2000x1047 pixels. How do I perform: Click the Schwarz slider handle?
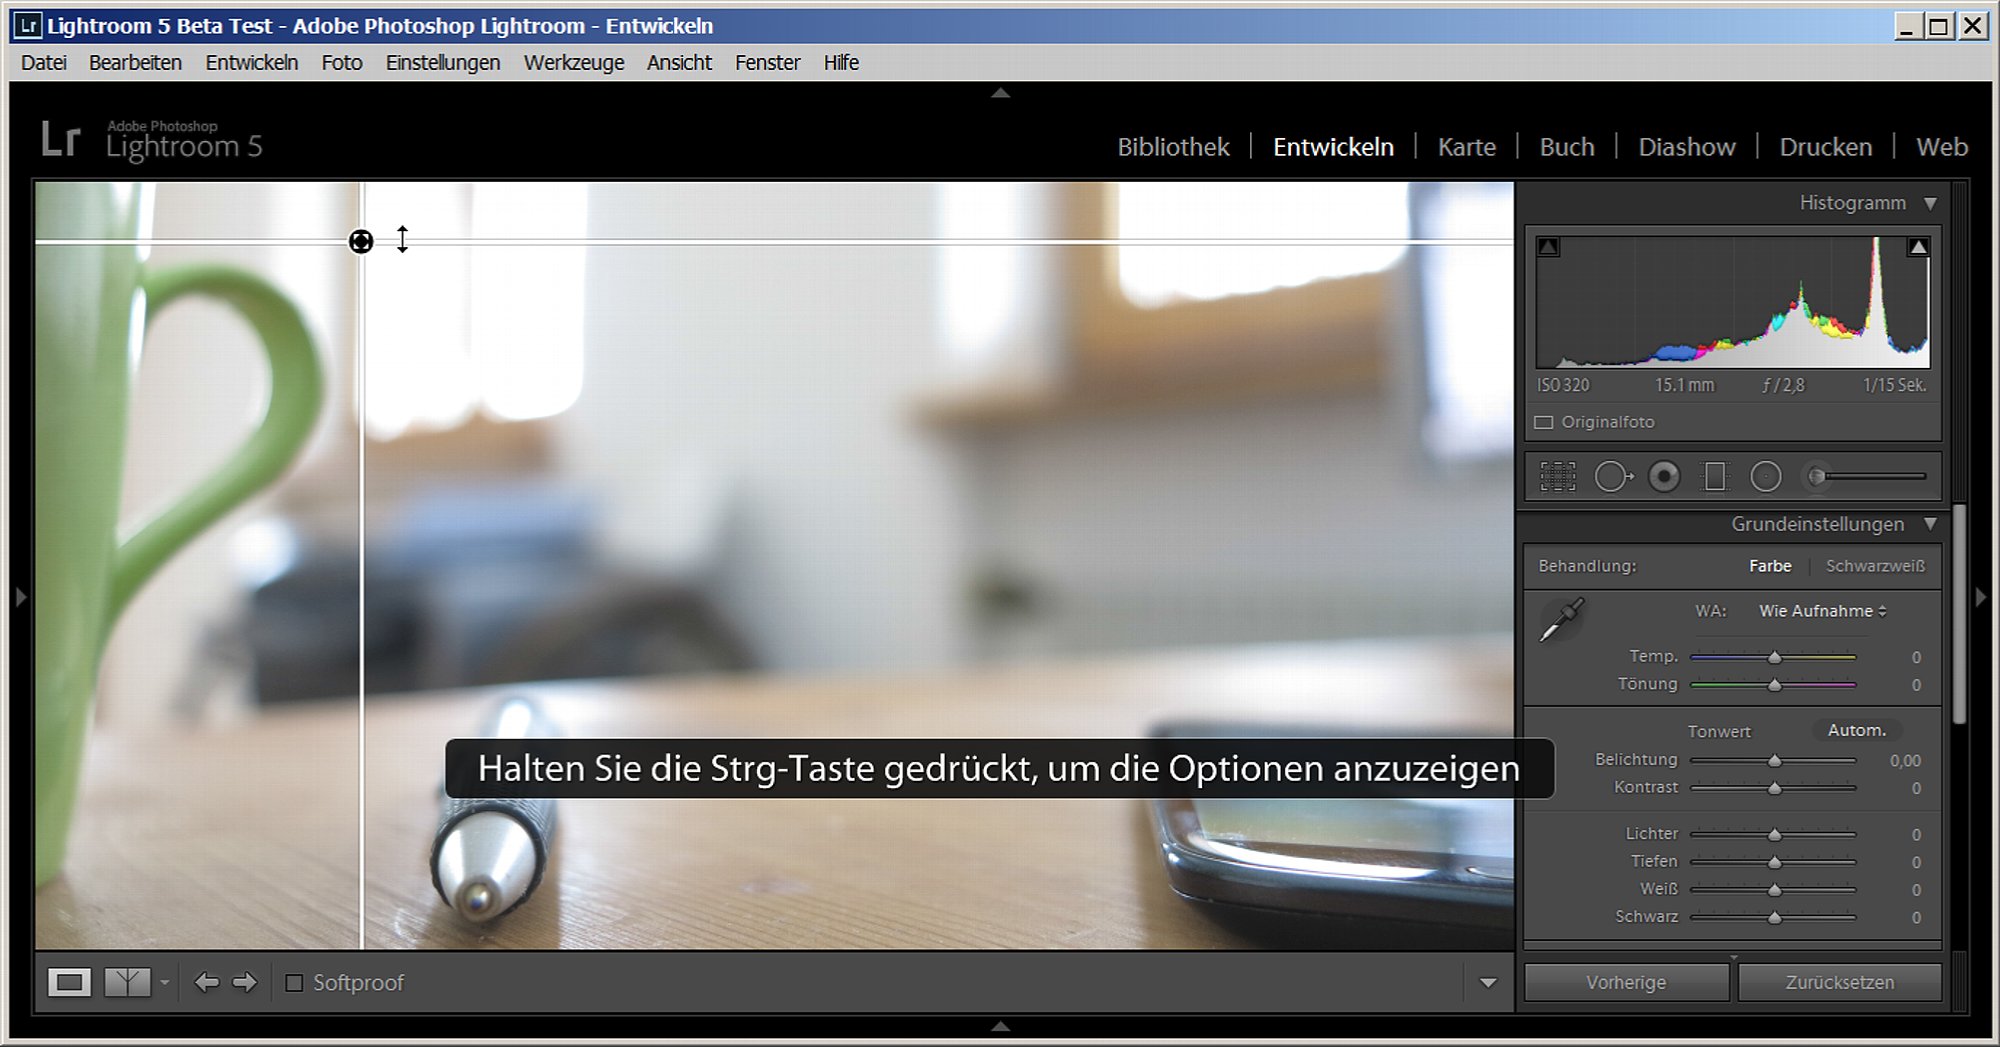[1775, 917]
